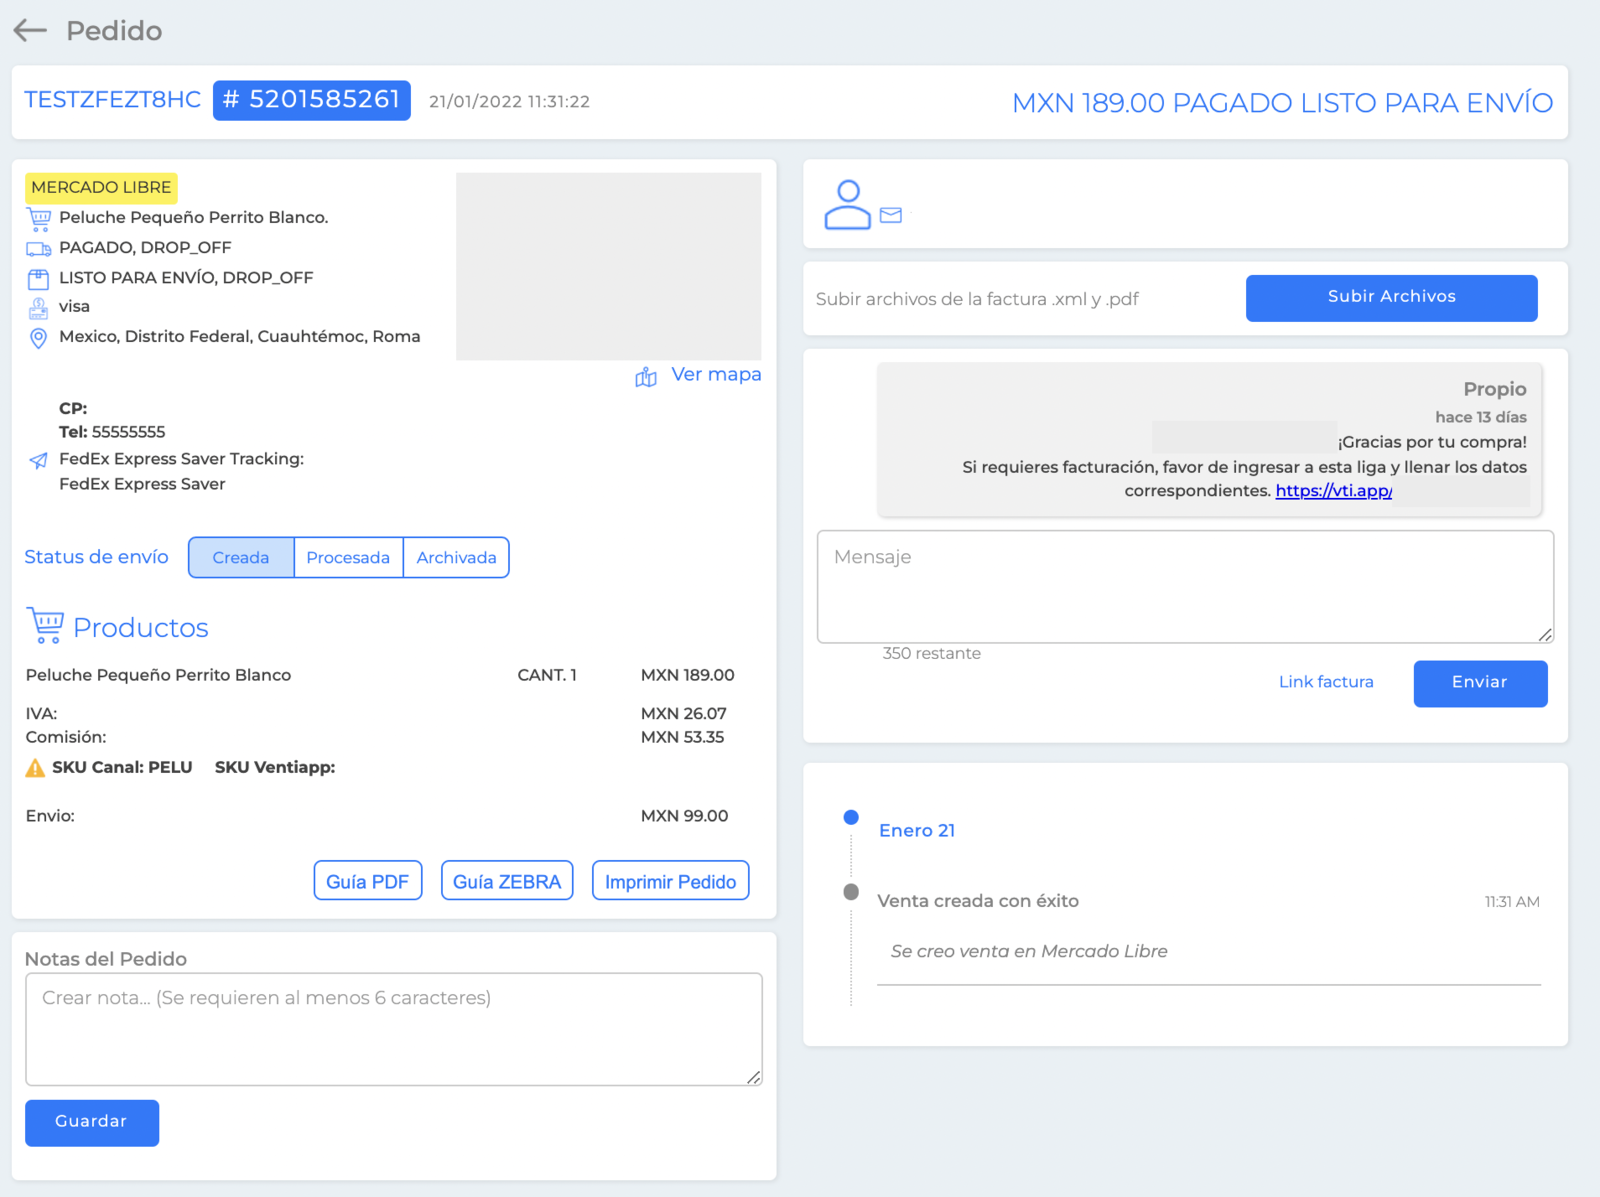The height and width of the screenshot is (1197, 1600).
Task: Click the location pin icon by Mexico address
Action: [38, 338]
